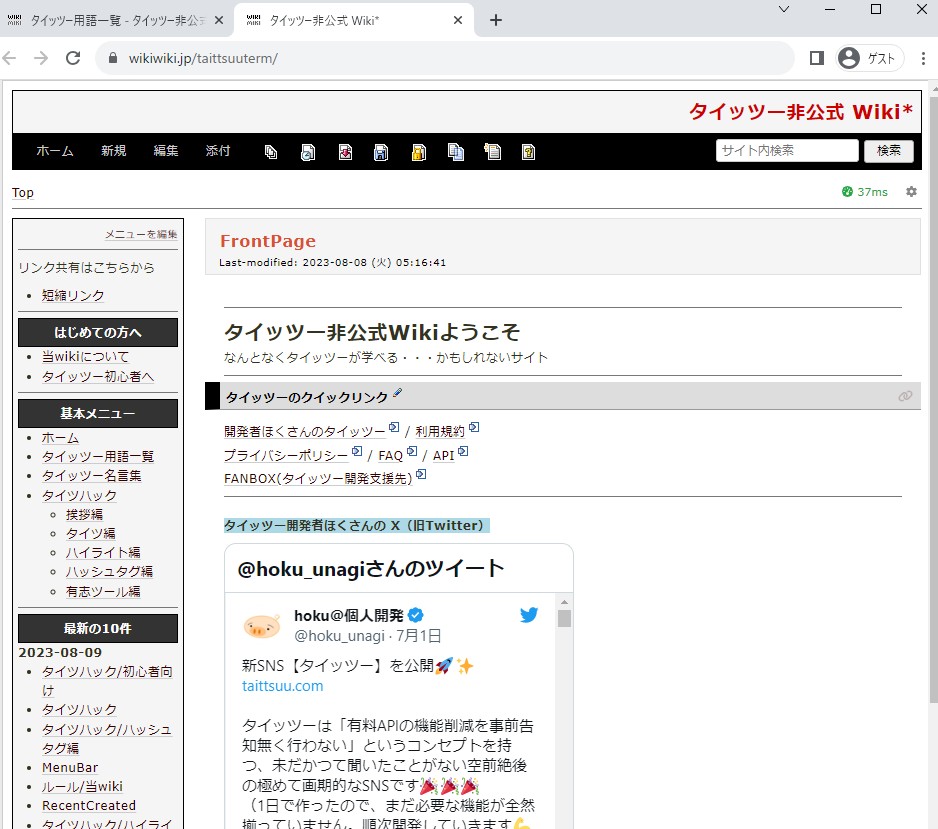Click the clock page icon in toolbar
This screenshot has width=938, height=829.
(308, 152)
